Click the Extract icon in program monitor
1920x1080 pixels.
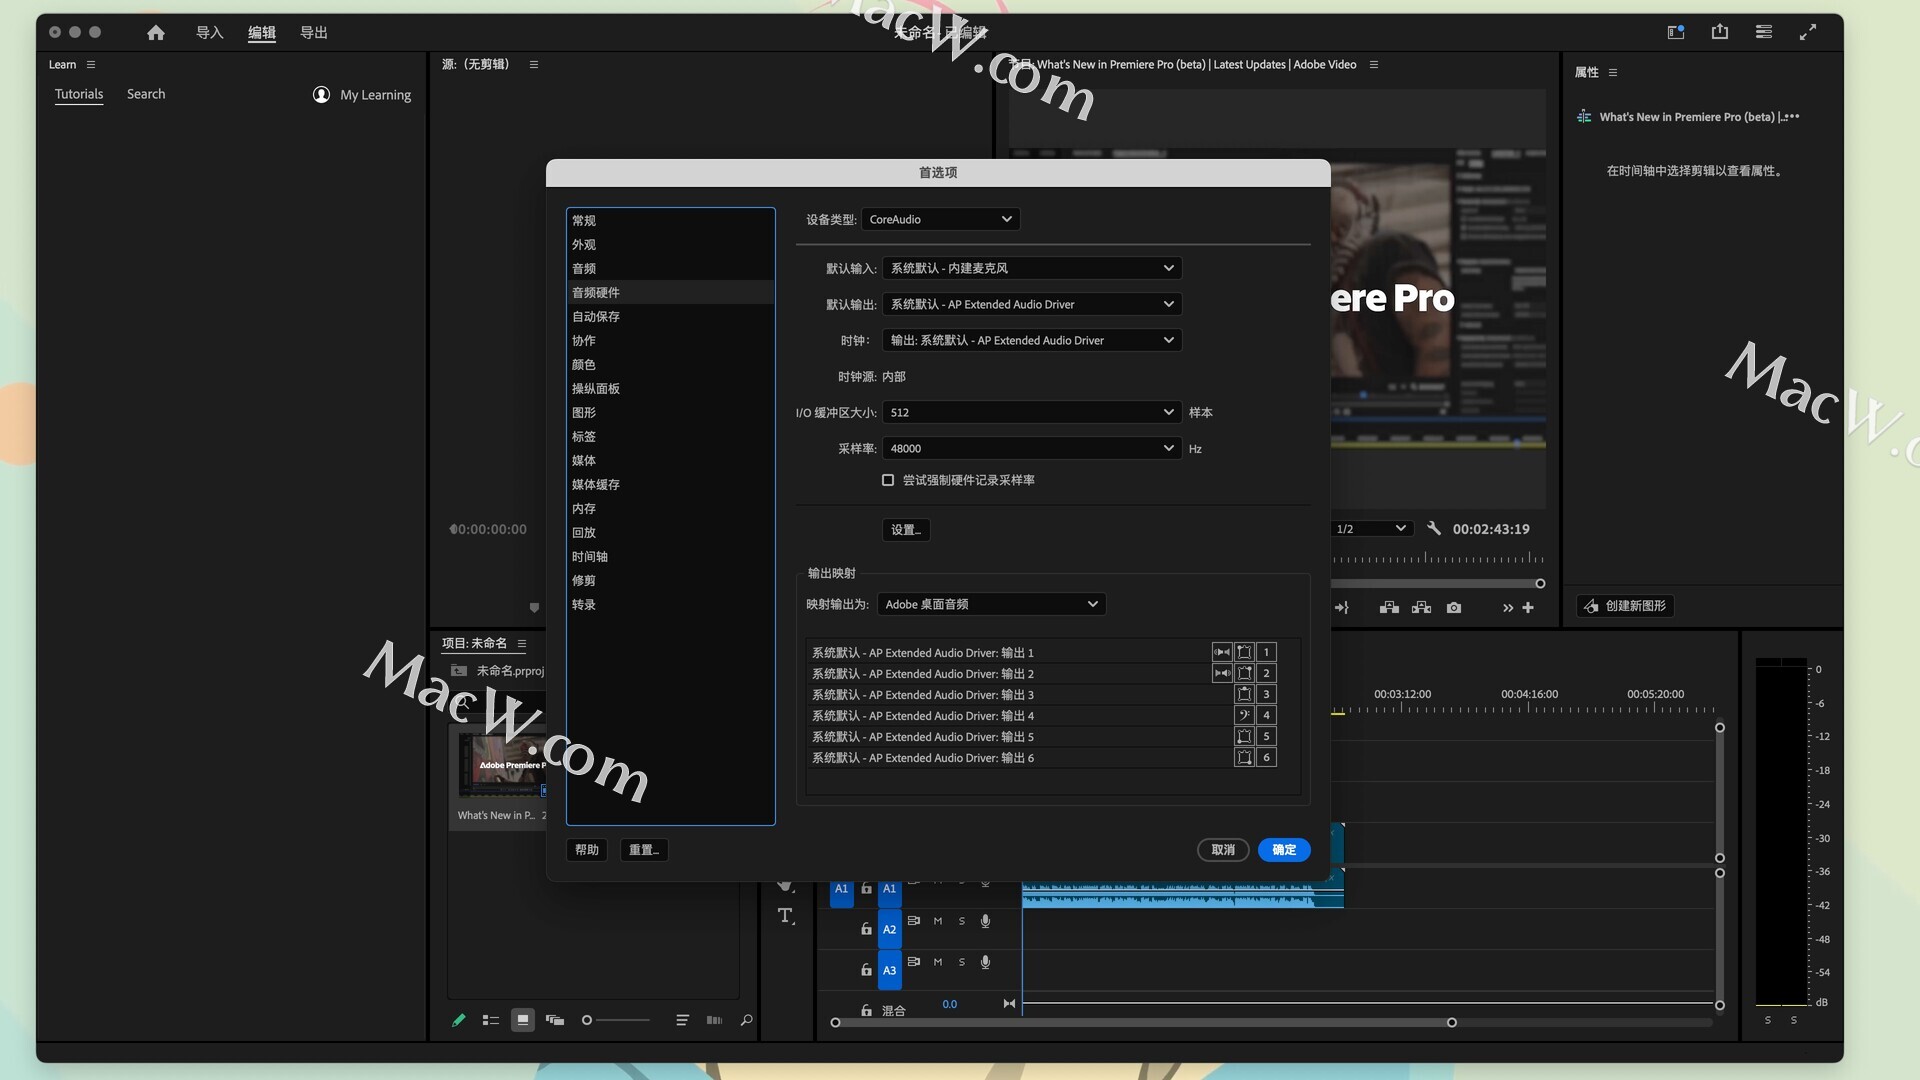tap(1421, 608)
